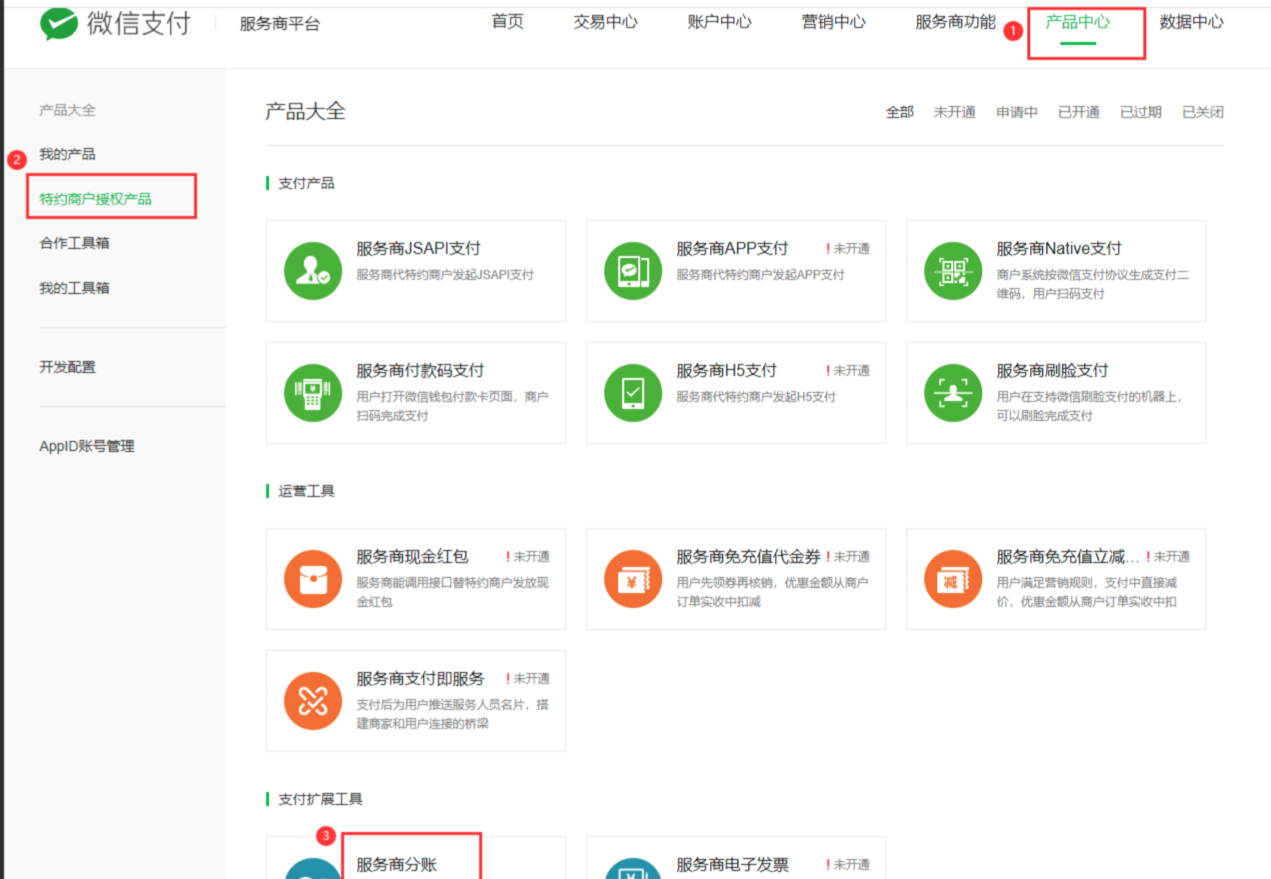
Task: Click the 支付扩展工具 section heading
Action: [x=320, y=799]
